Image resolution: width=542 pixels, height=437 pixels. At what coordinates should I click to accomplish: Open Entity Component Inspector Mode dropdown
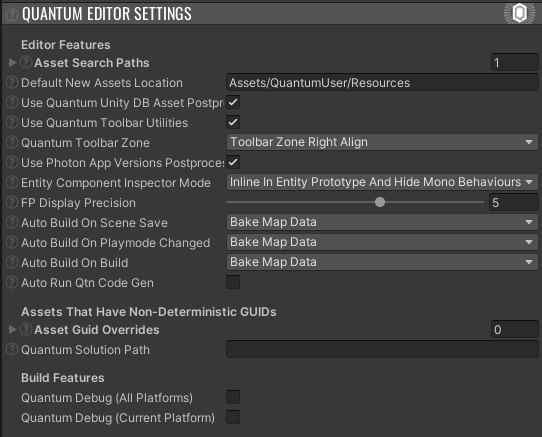(x=382, y=182)
